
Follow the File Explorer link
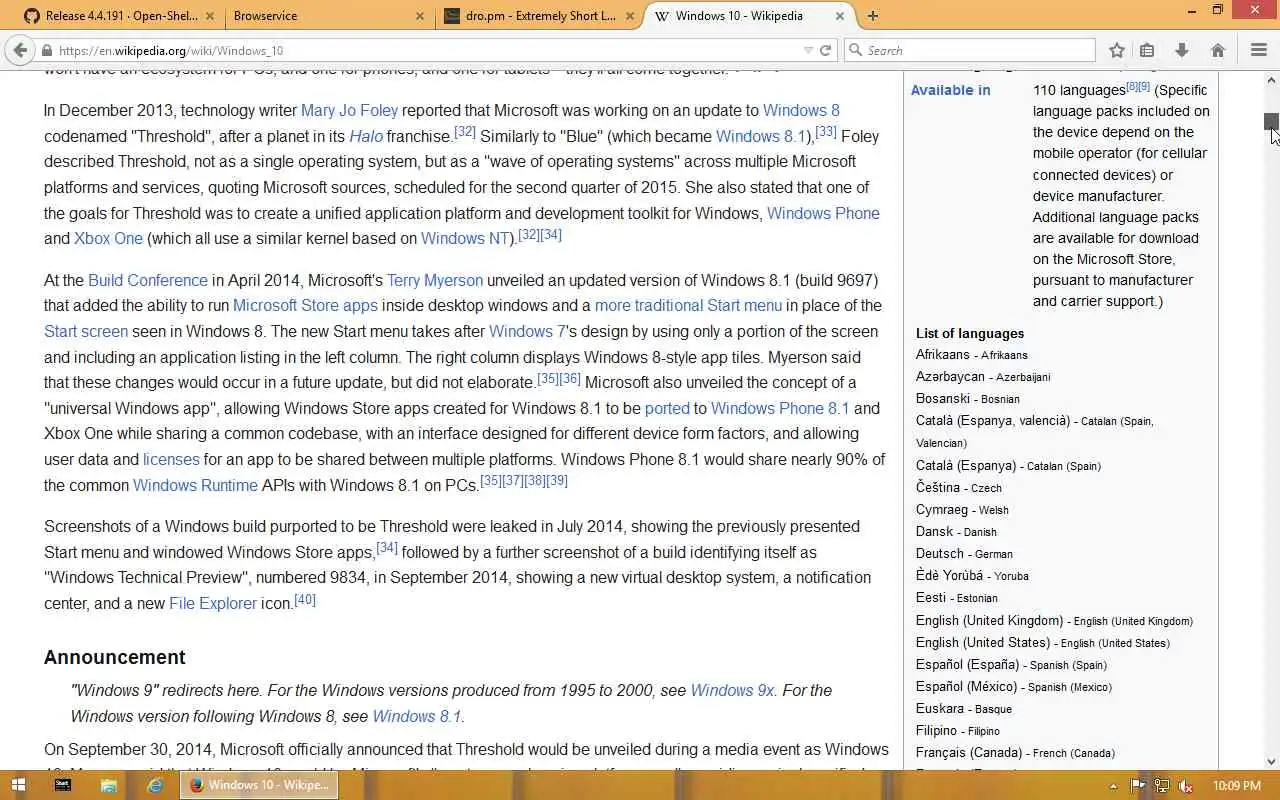213,603
